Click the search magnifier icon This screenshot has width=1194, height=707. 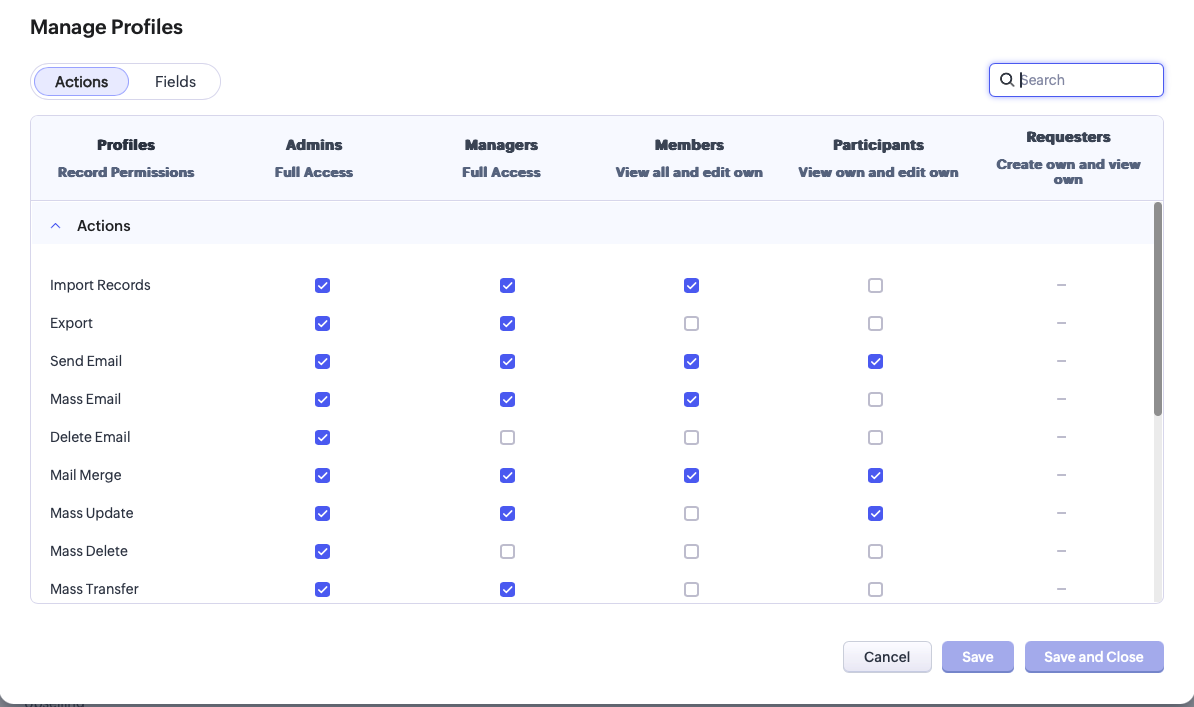click(1007, 80)
